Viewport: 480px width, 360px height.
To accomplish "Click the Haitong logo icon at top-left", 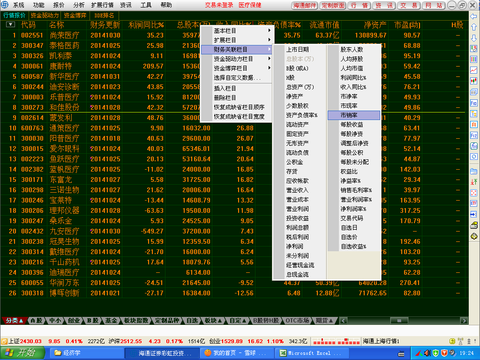I will pos(5,5).
